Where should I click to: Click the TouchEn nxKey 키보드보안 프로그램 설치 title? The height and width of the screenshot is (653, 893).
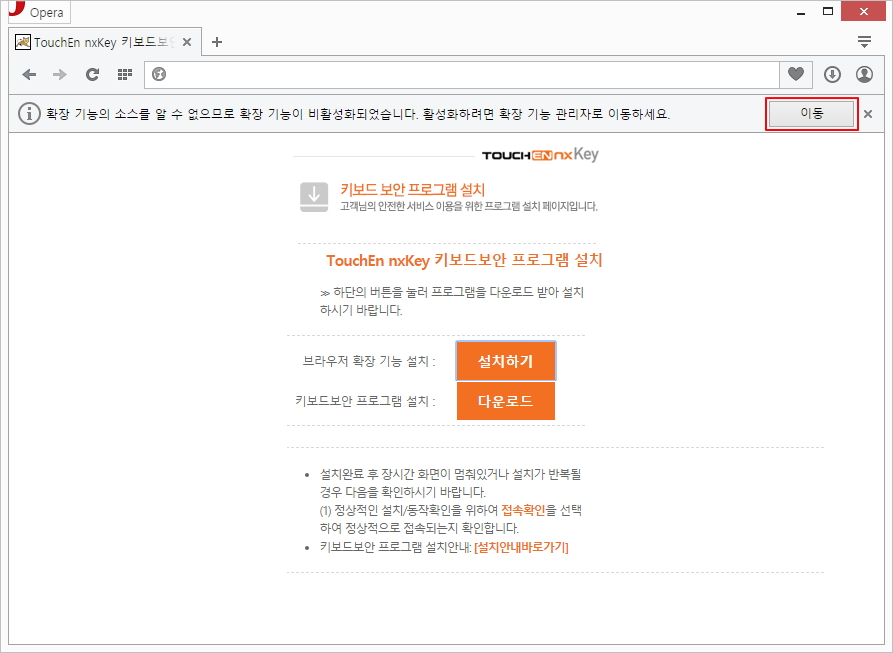coord(464,260)
